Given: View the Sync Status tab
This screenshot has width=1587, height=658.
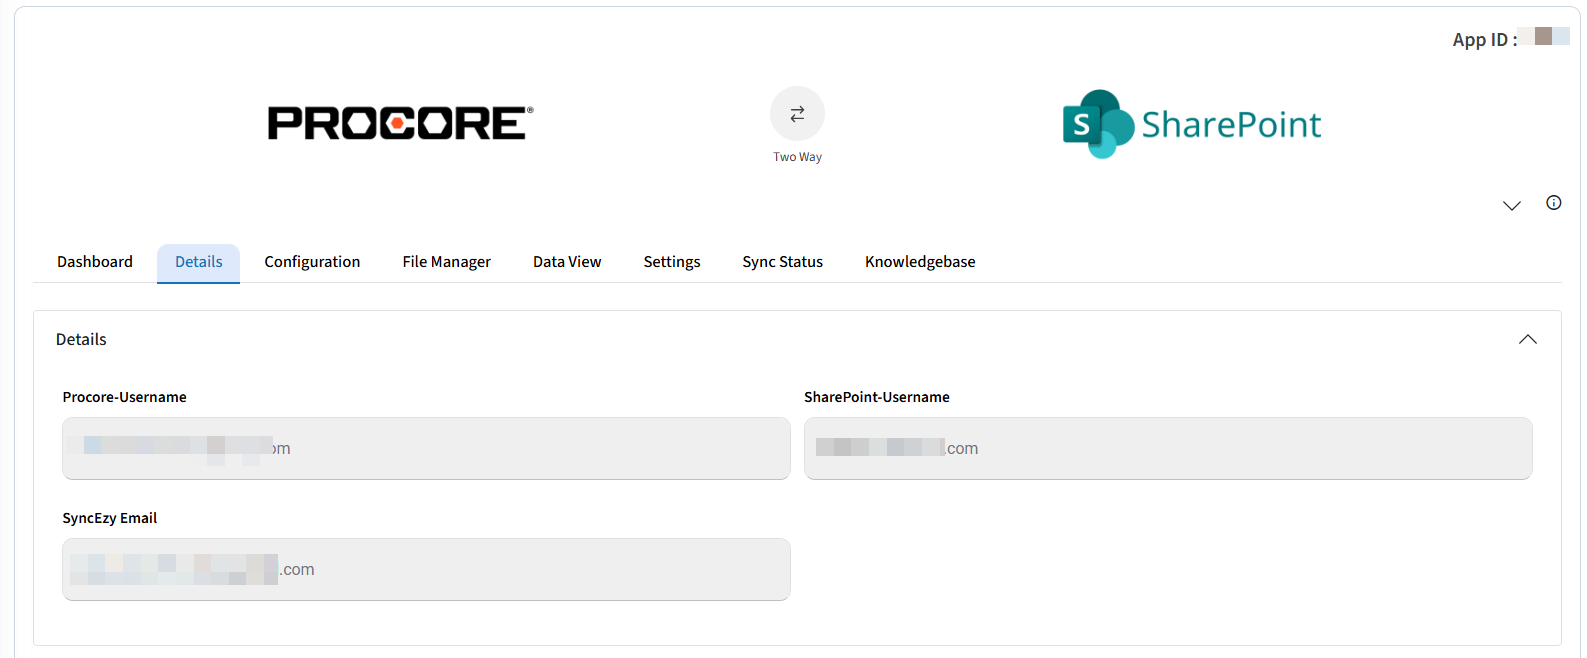Looking at the screenshot, I should (x=782, y=262).
